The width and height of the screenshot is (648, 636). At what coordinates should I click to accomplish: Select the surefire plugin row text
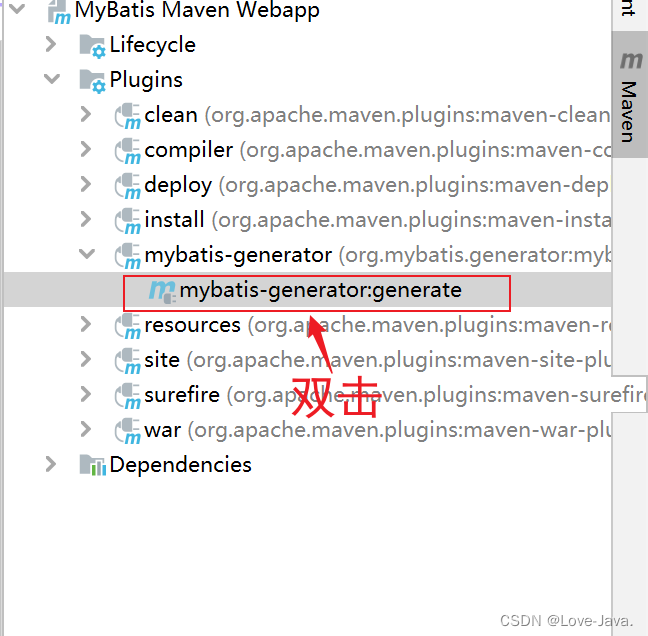395,395
